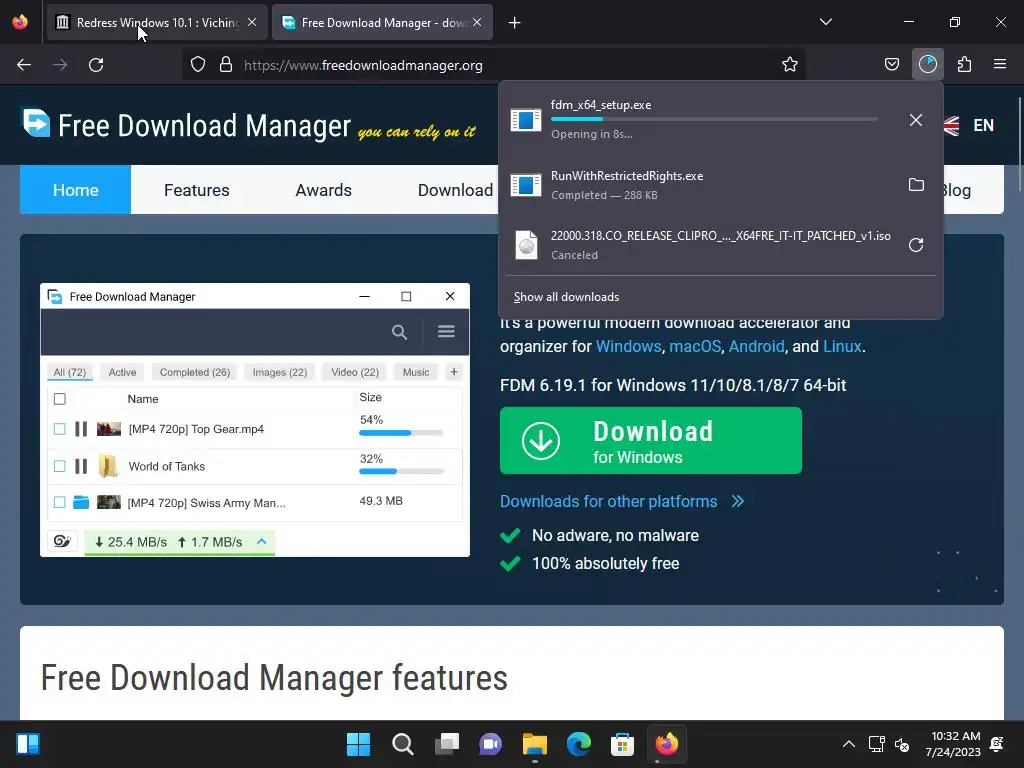Click folder icon beside Swiss Army Man
The image size is (1024, 768).
point(81,502)
